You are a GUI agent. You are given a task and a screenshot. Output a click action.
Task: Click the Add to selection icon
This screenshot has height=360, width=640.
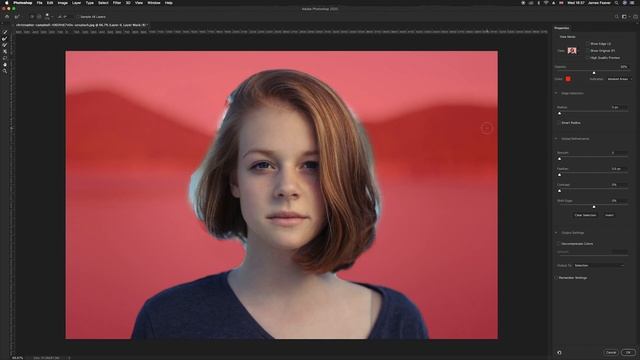[32, 17]
